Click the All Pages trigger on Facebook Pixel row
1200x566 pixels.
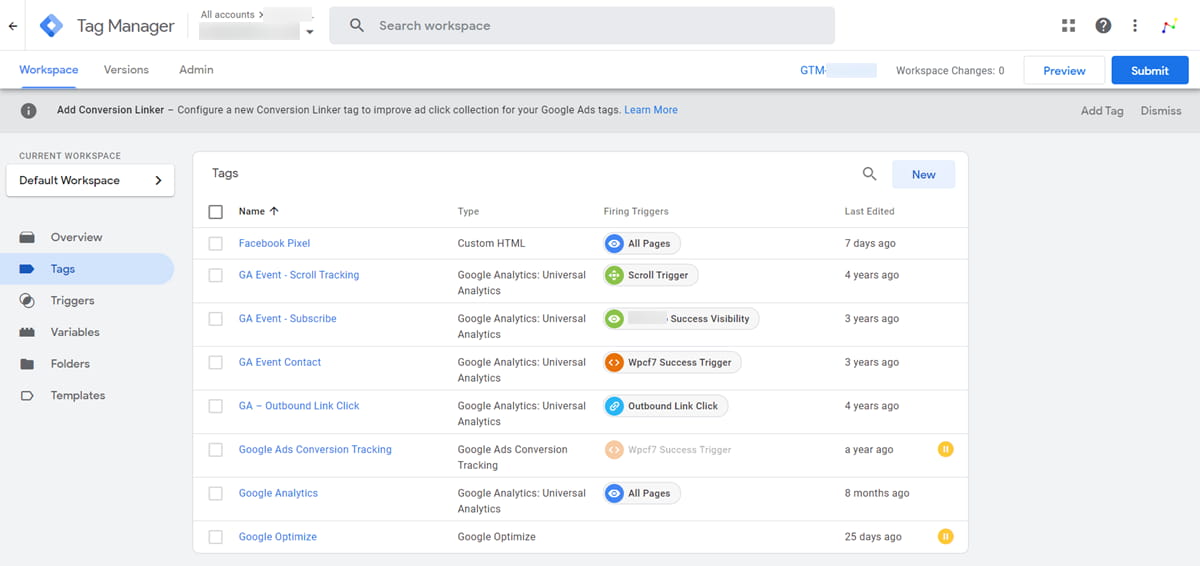642,243
